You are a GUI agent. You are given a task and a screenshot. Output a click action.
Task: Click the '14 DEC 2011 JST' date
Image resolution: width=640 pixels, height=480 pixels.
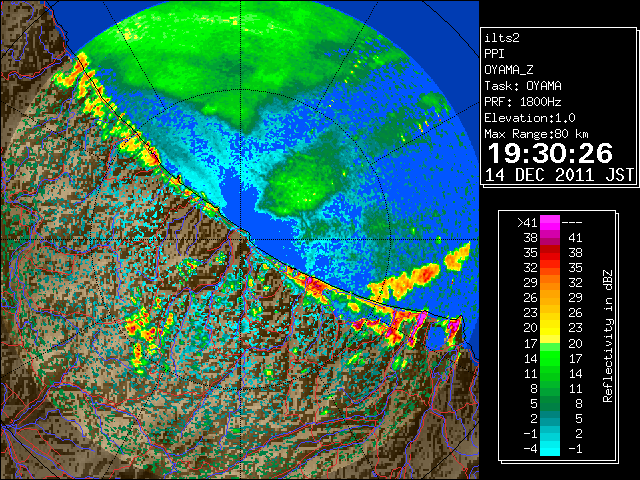[559, 175]
